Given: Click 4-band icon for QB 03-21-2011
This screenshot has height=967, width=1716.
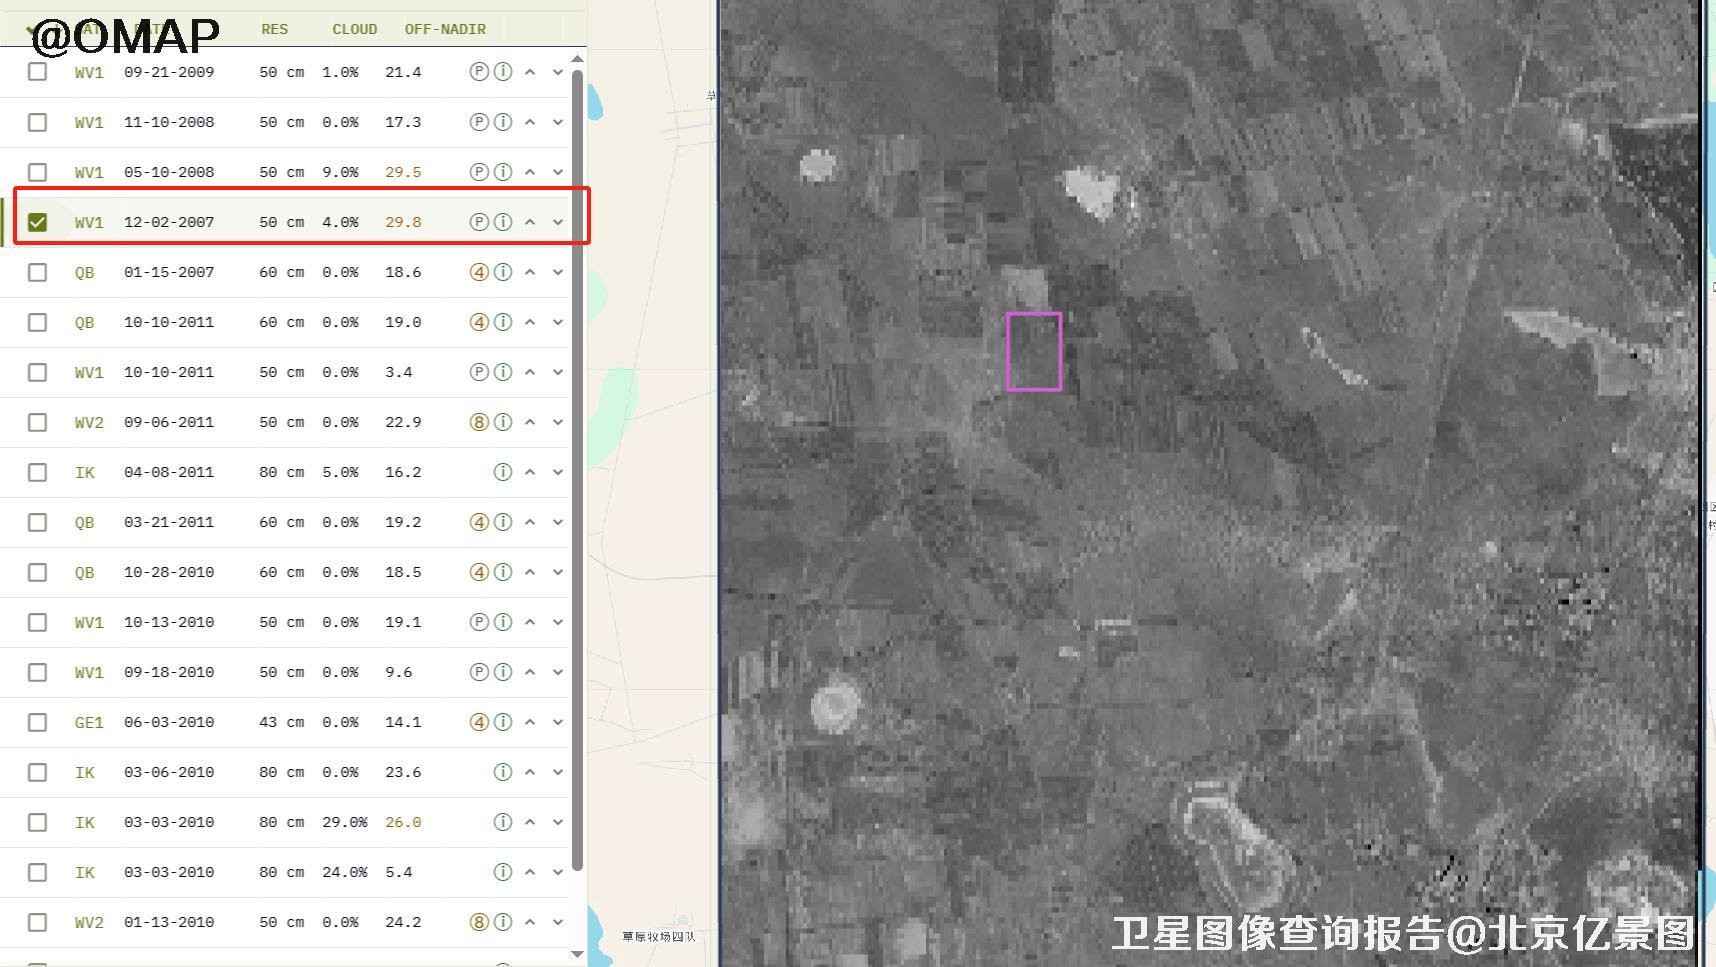Looking at the screenshot, I should pyautogui.click(x=479, y=522).
